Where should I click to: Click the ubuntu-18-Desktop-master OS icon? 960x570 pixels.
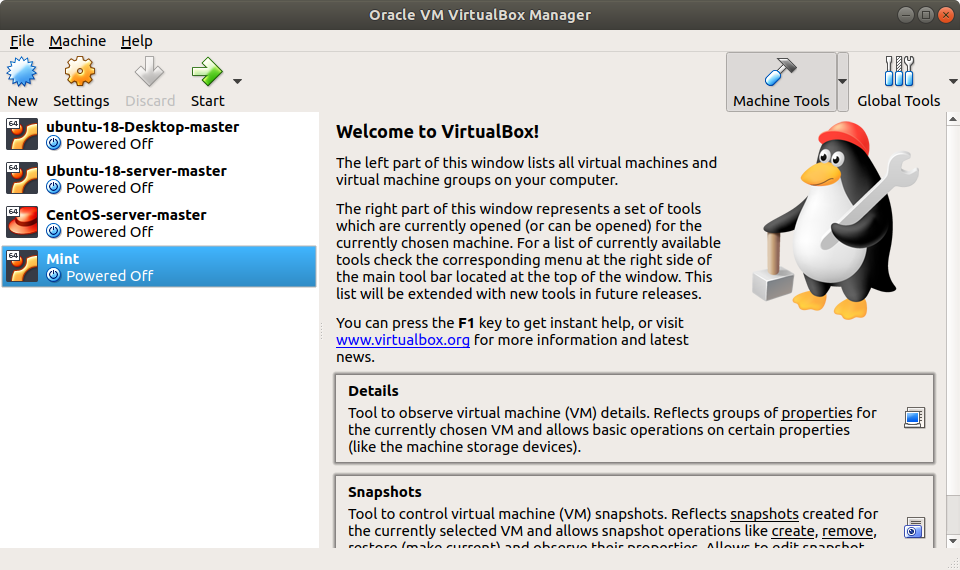point(22,135)
